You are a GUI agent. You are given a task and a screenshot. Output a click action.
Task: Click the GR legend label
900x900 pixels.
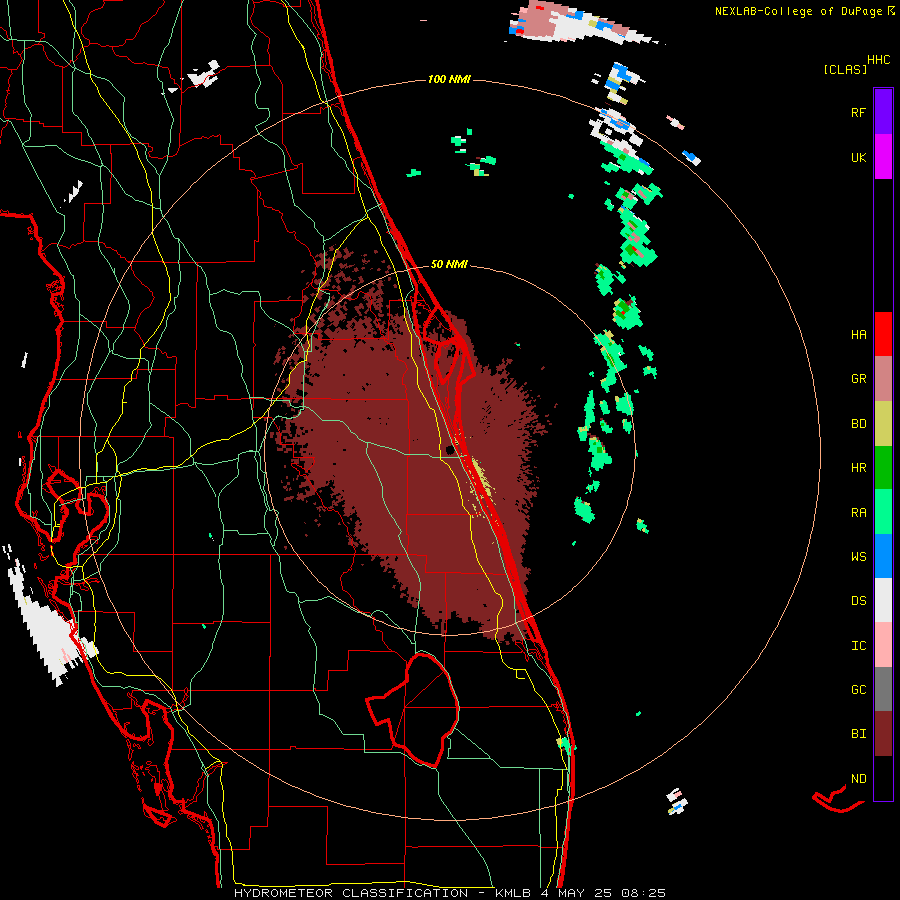pyautogui.click(x=858, y=379)
